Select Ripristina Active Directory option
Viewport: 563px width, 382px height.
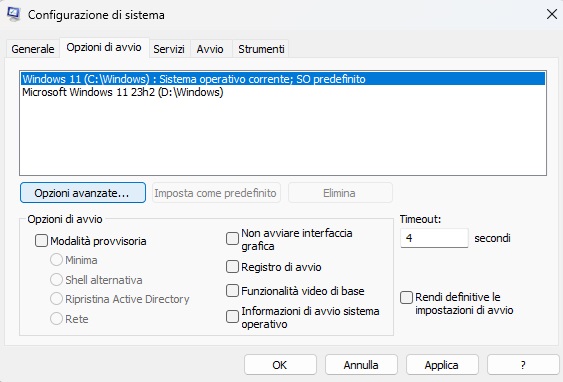click(x=56, y=299)
